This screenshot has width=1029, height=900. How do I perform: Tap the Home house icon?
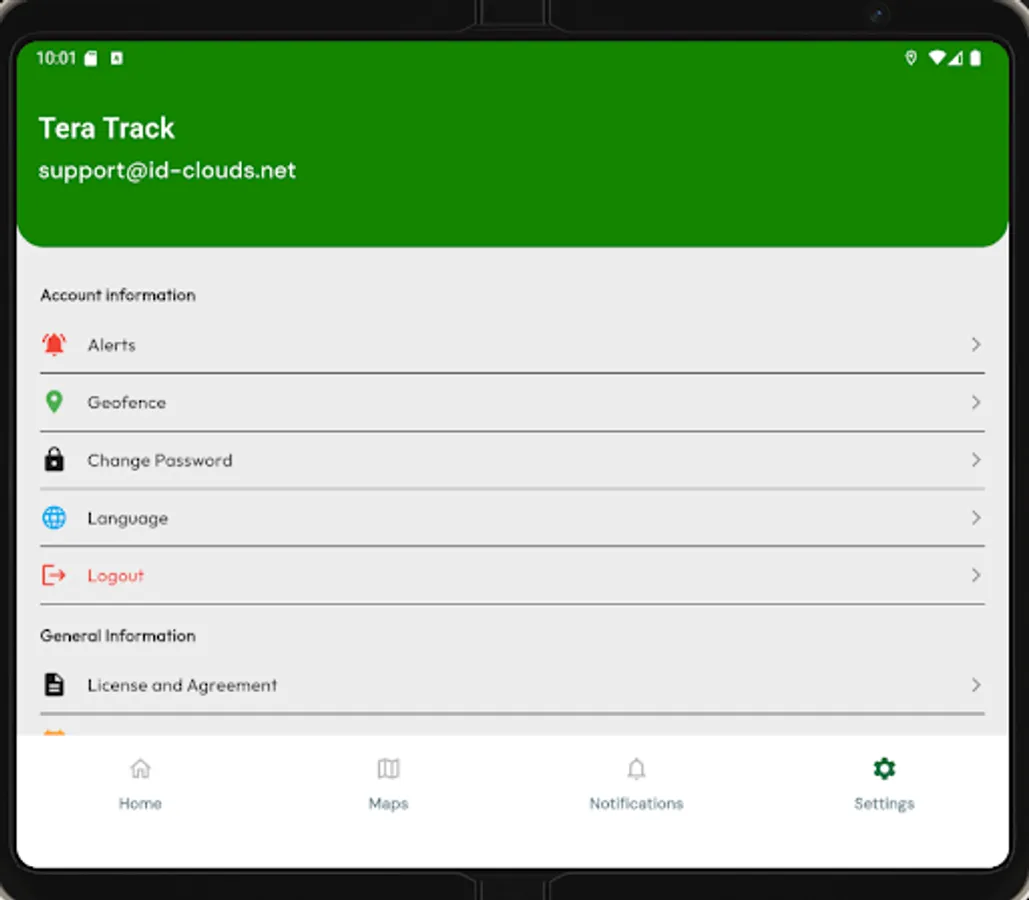click(x=140, y=768)
